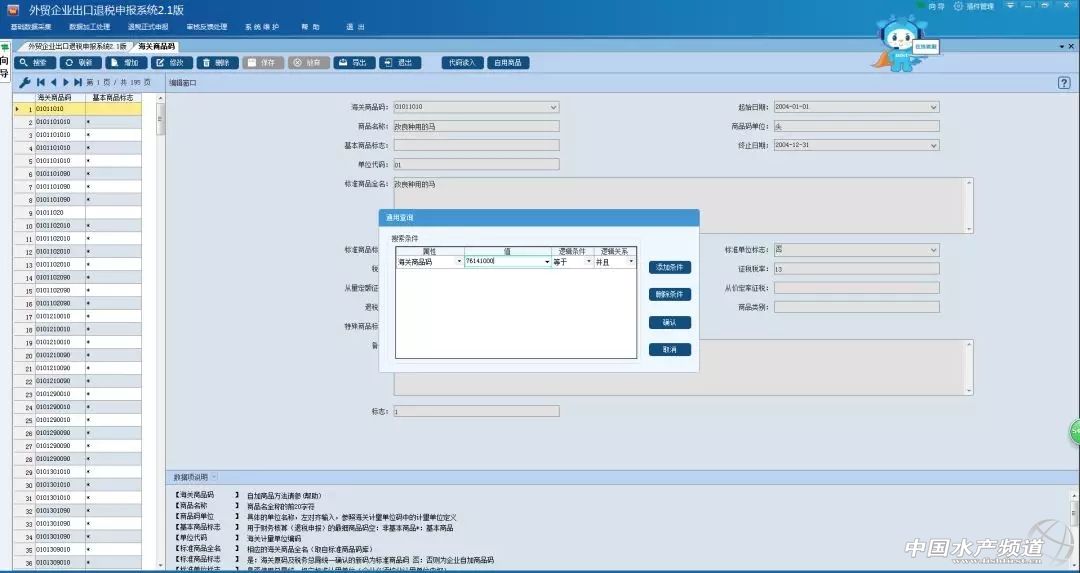Click the 添加条件 button
This screenshot has height=573, width=1080.
(669, 267)
